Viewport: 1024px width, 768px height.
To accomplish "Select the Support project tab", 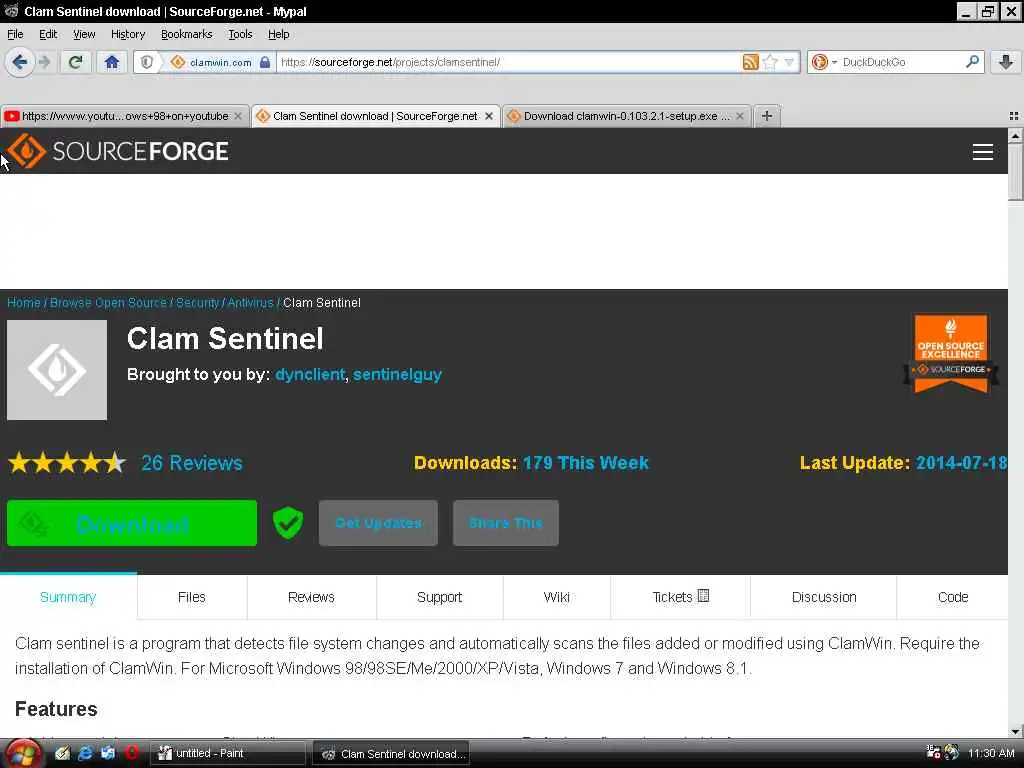I will pos(440,597).
